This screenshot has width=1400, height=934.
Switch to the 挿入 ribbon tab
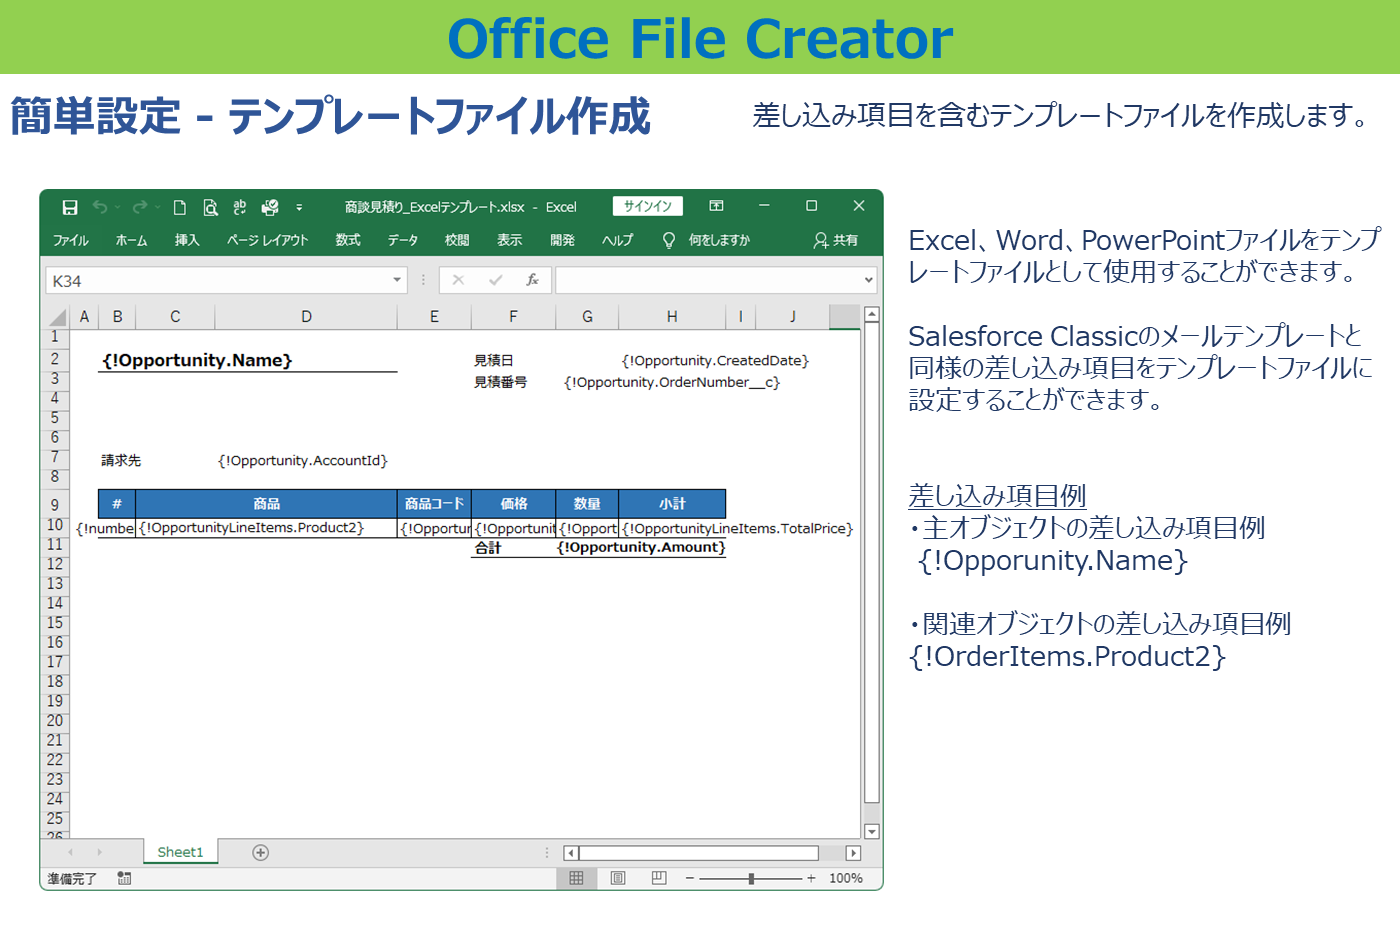point(187,240)
